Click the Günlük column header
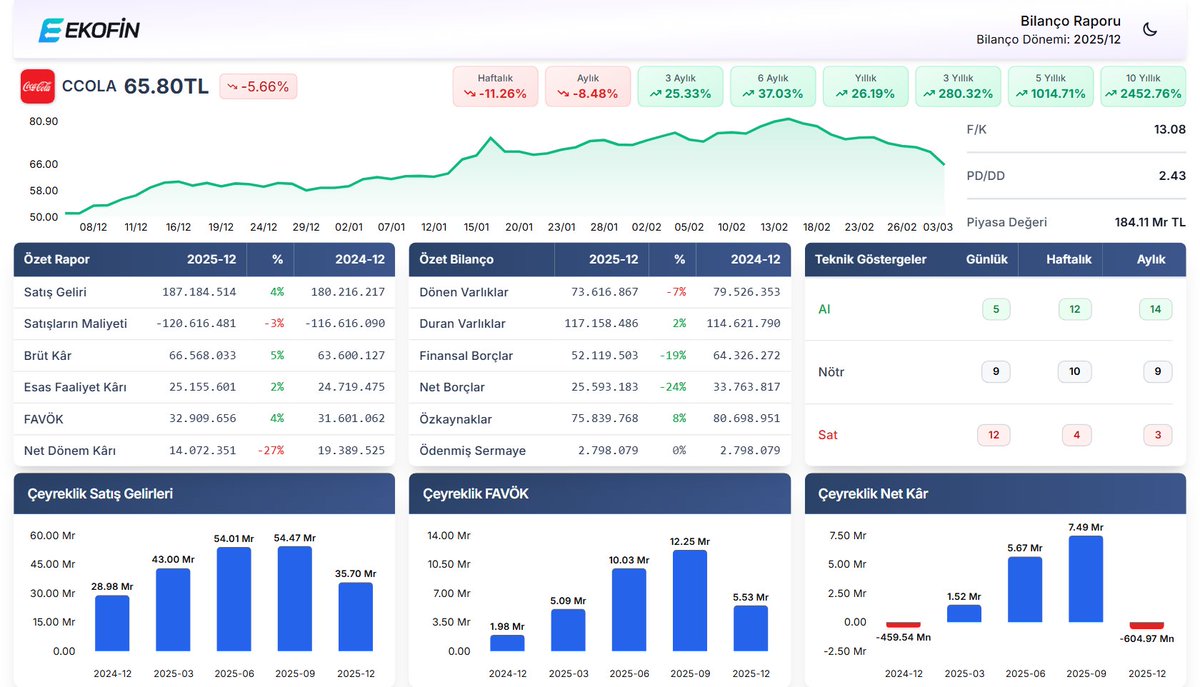Image resolution: width=1200 pixels, height=687 pixels. pyautogui.click(x=987, y=259)
